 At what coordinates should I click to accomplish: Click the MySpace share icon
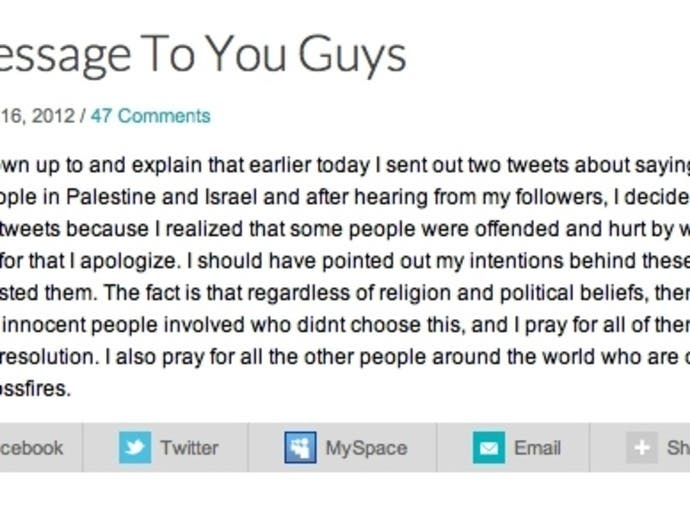coord(300,448)
